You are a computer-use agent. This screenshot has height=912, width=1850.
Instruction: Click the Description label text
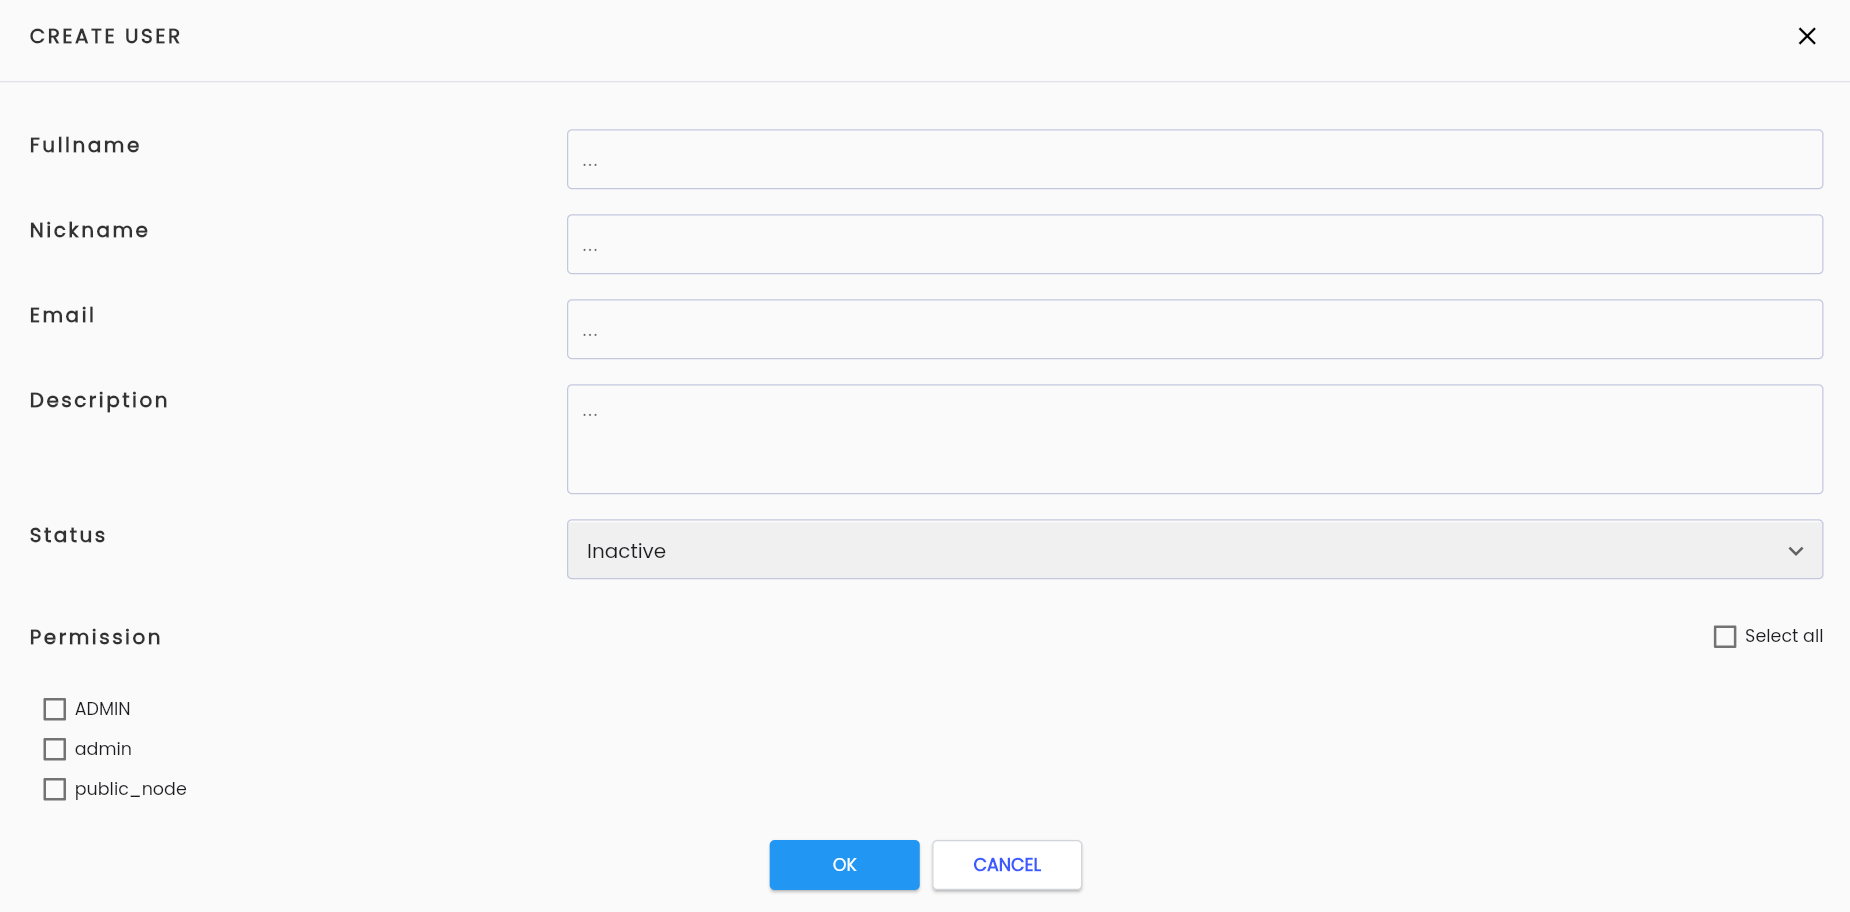coord(99,400)
